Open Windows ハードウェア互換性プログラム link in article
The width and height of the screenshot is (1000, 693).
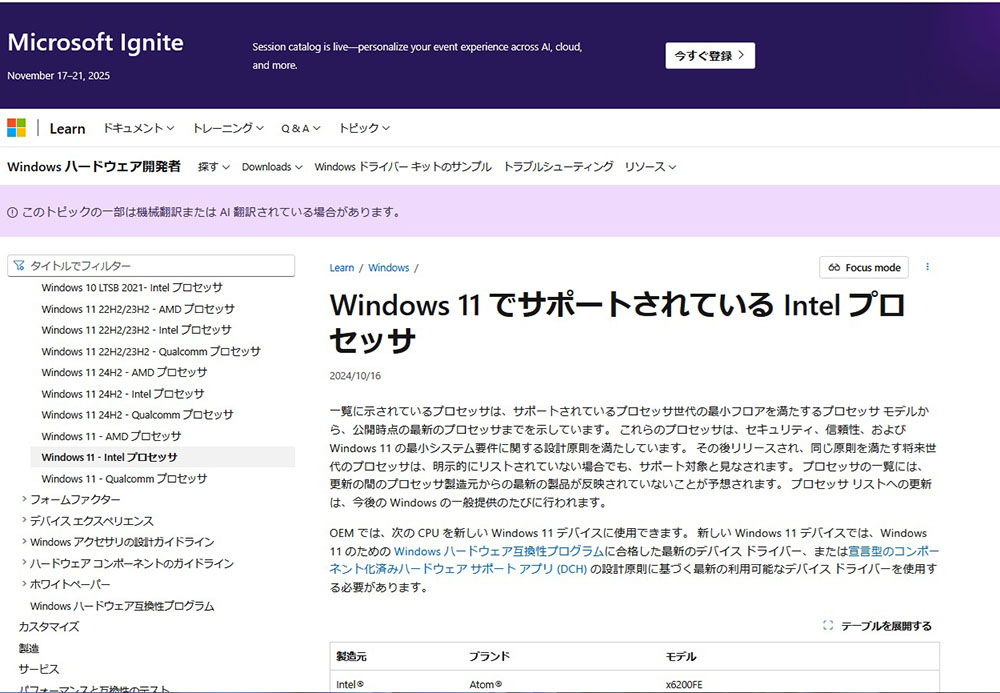(498, 551)
